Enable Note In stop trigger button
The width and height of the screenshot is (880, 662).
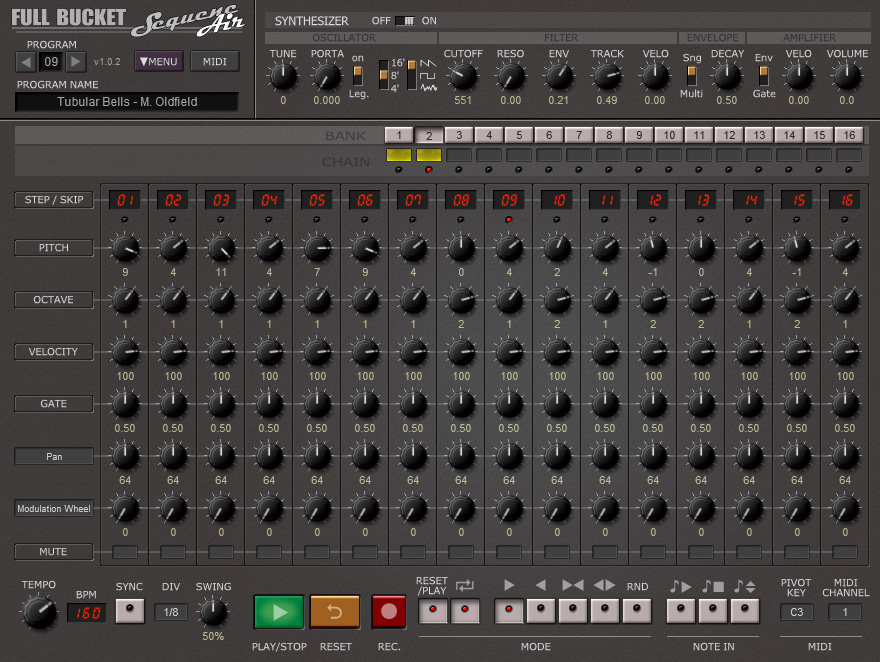click(713, 611)
